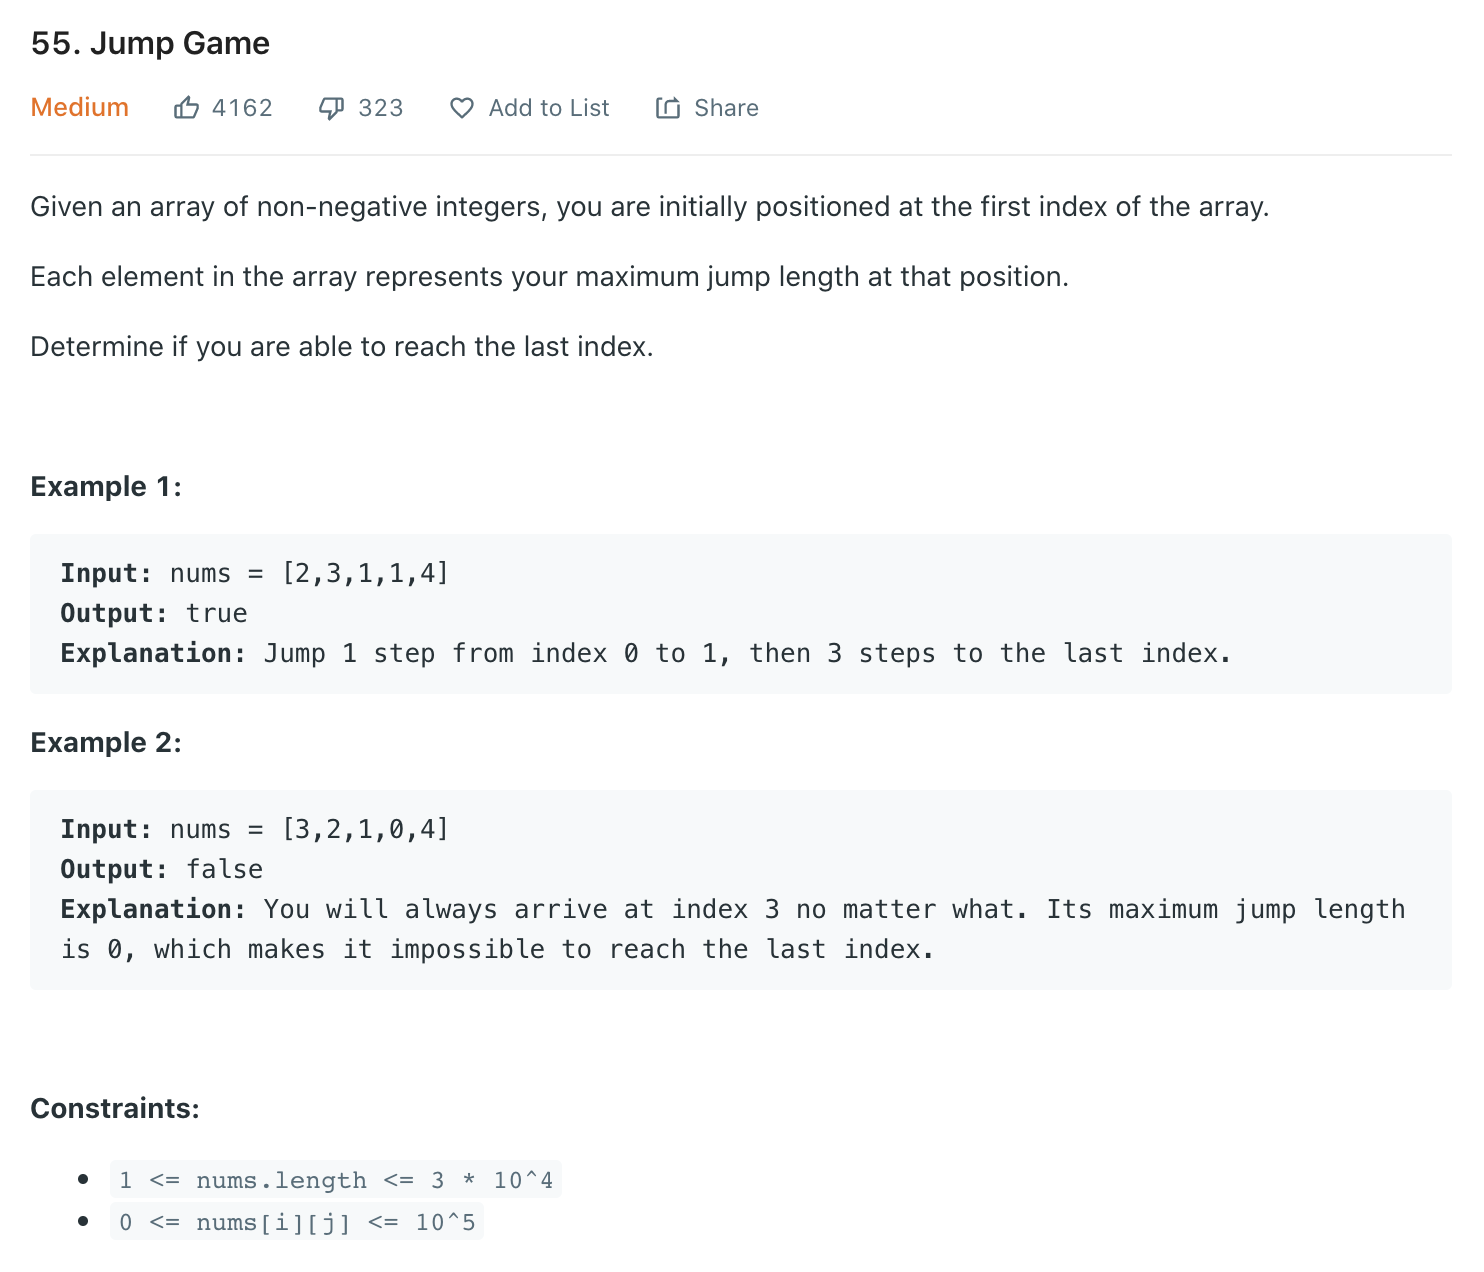Click the Example 2 heading
The image size is (1484, 1272).
[x=106, y=743]
